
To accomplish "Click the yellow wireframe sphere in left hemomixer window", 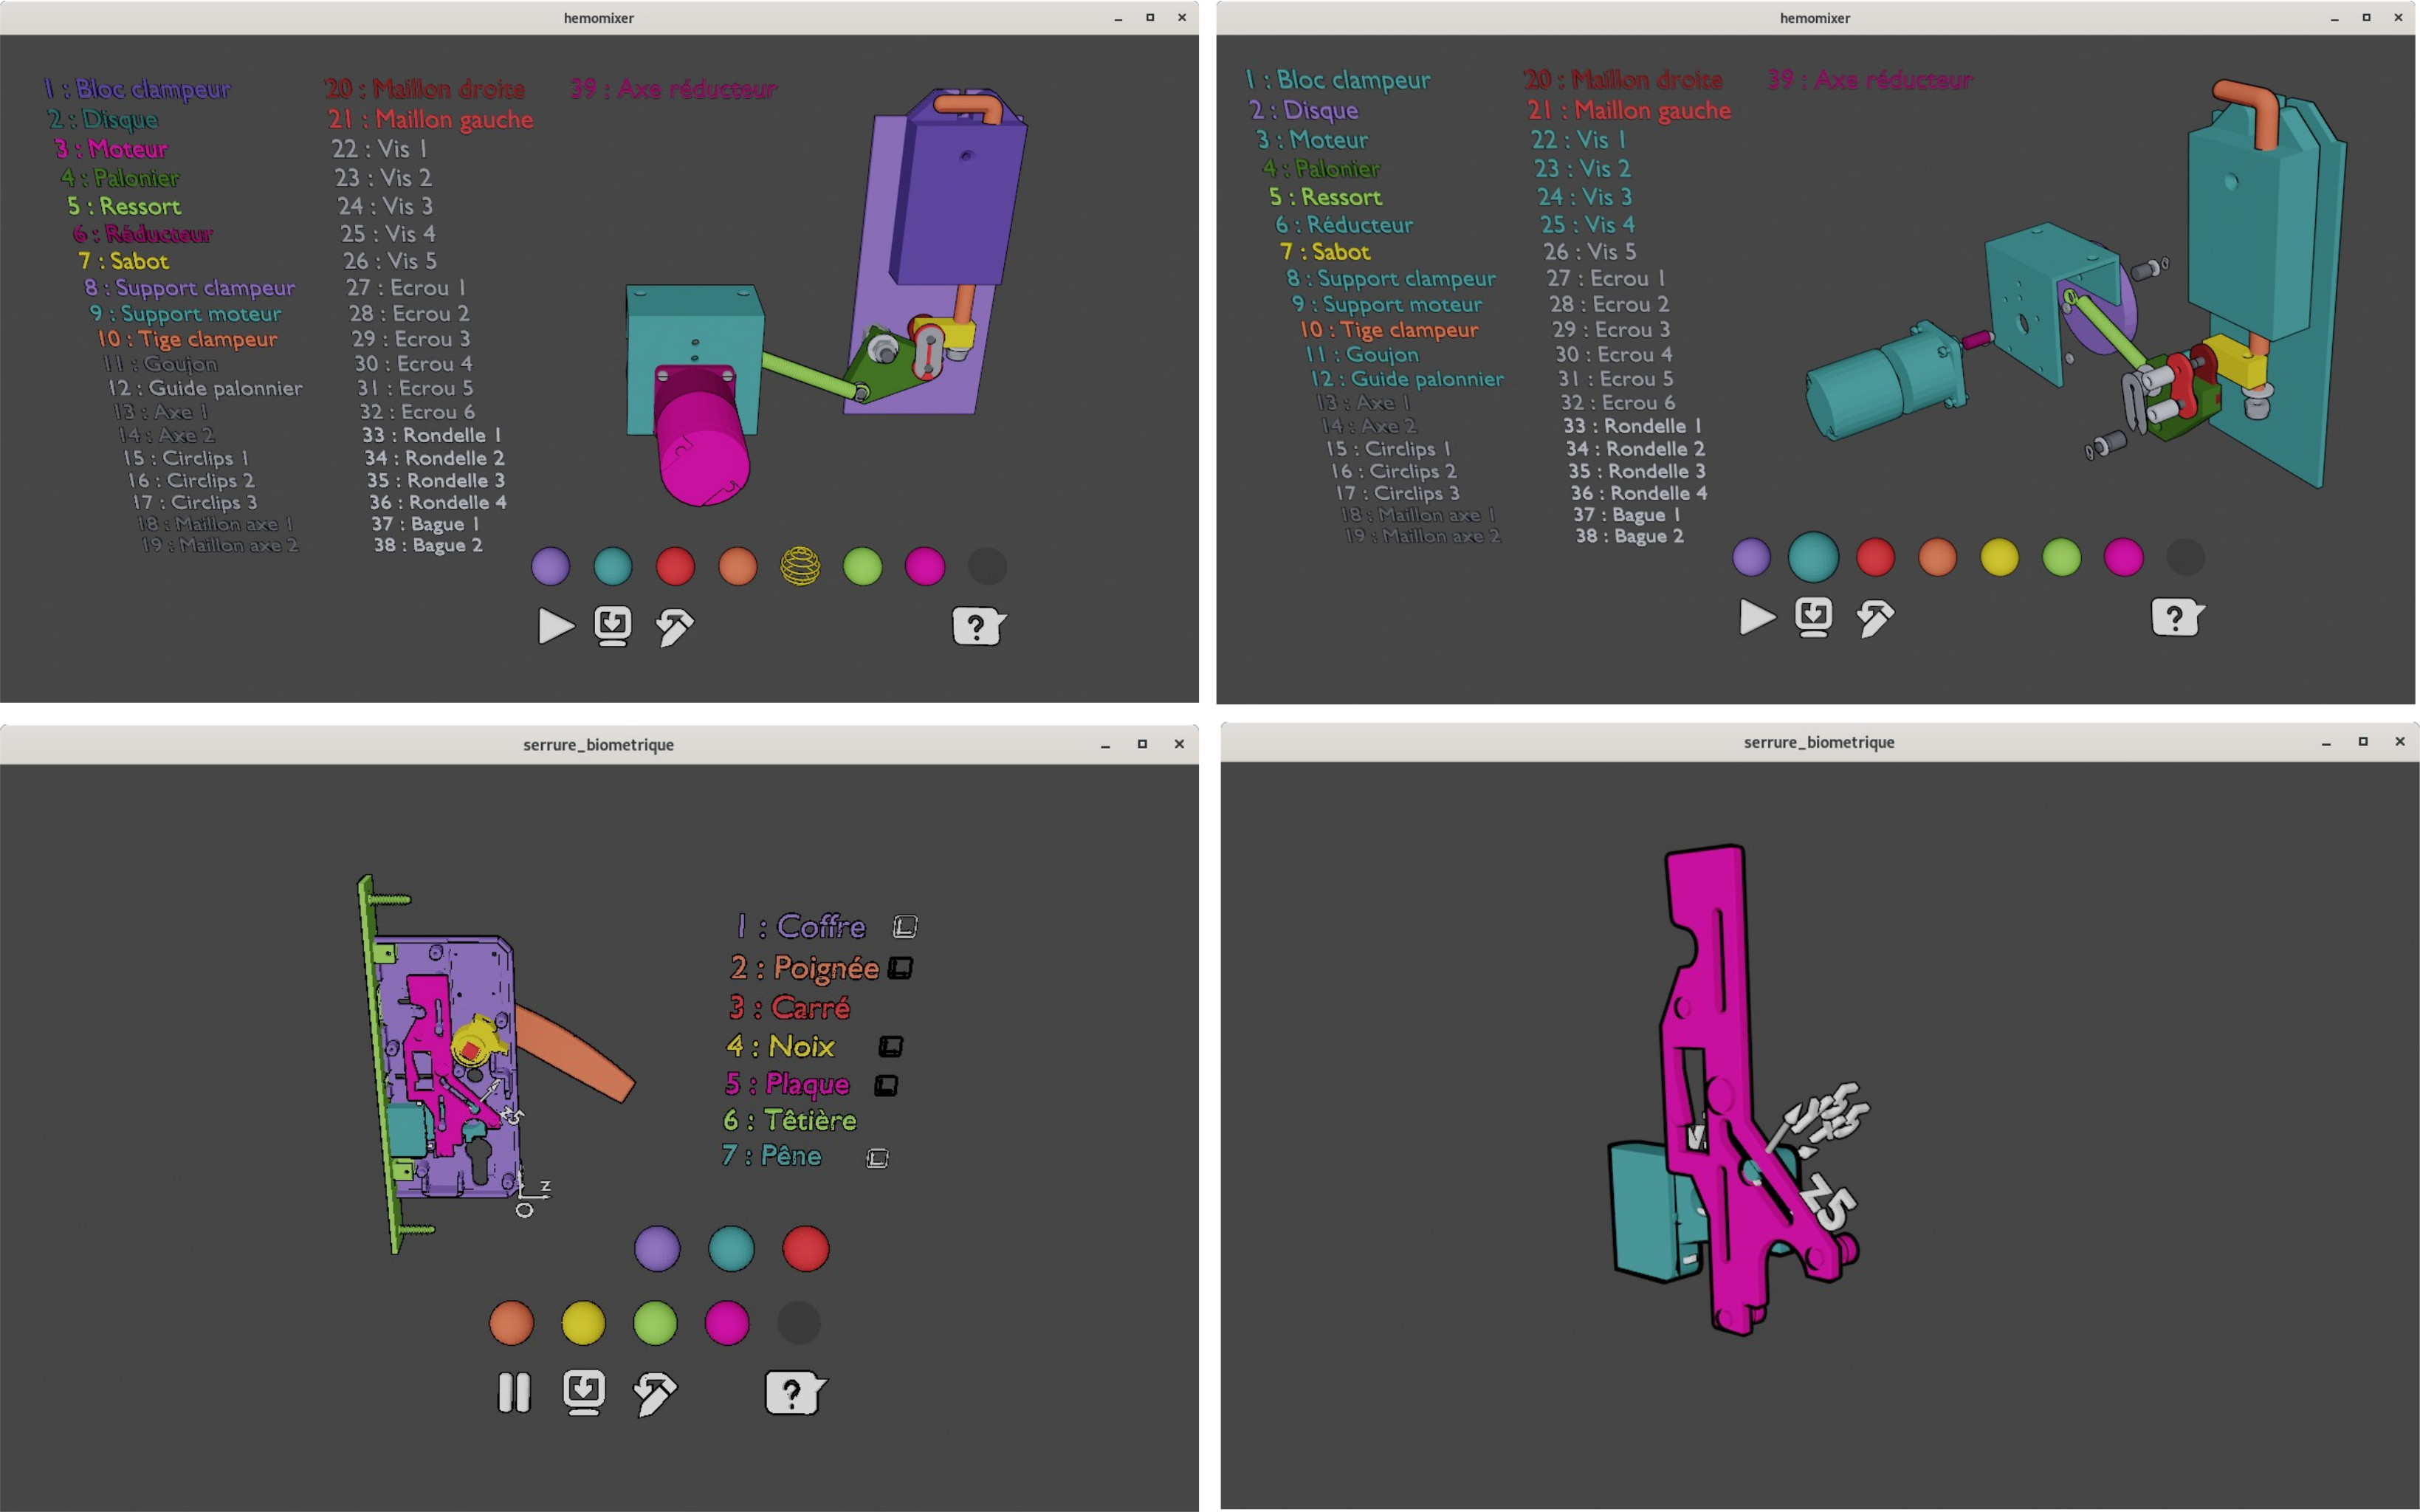I will click(800, 566).
